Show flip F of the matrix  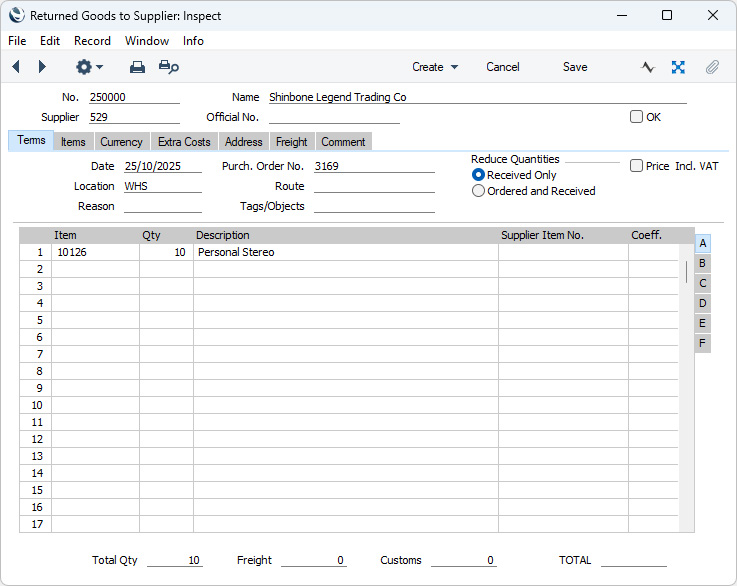tap(703, 343)
